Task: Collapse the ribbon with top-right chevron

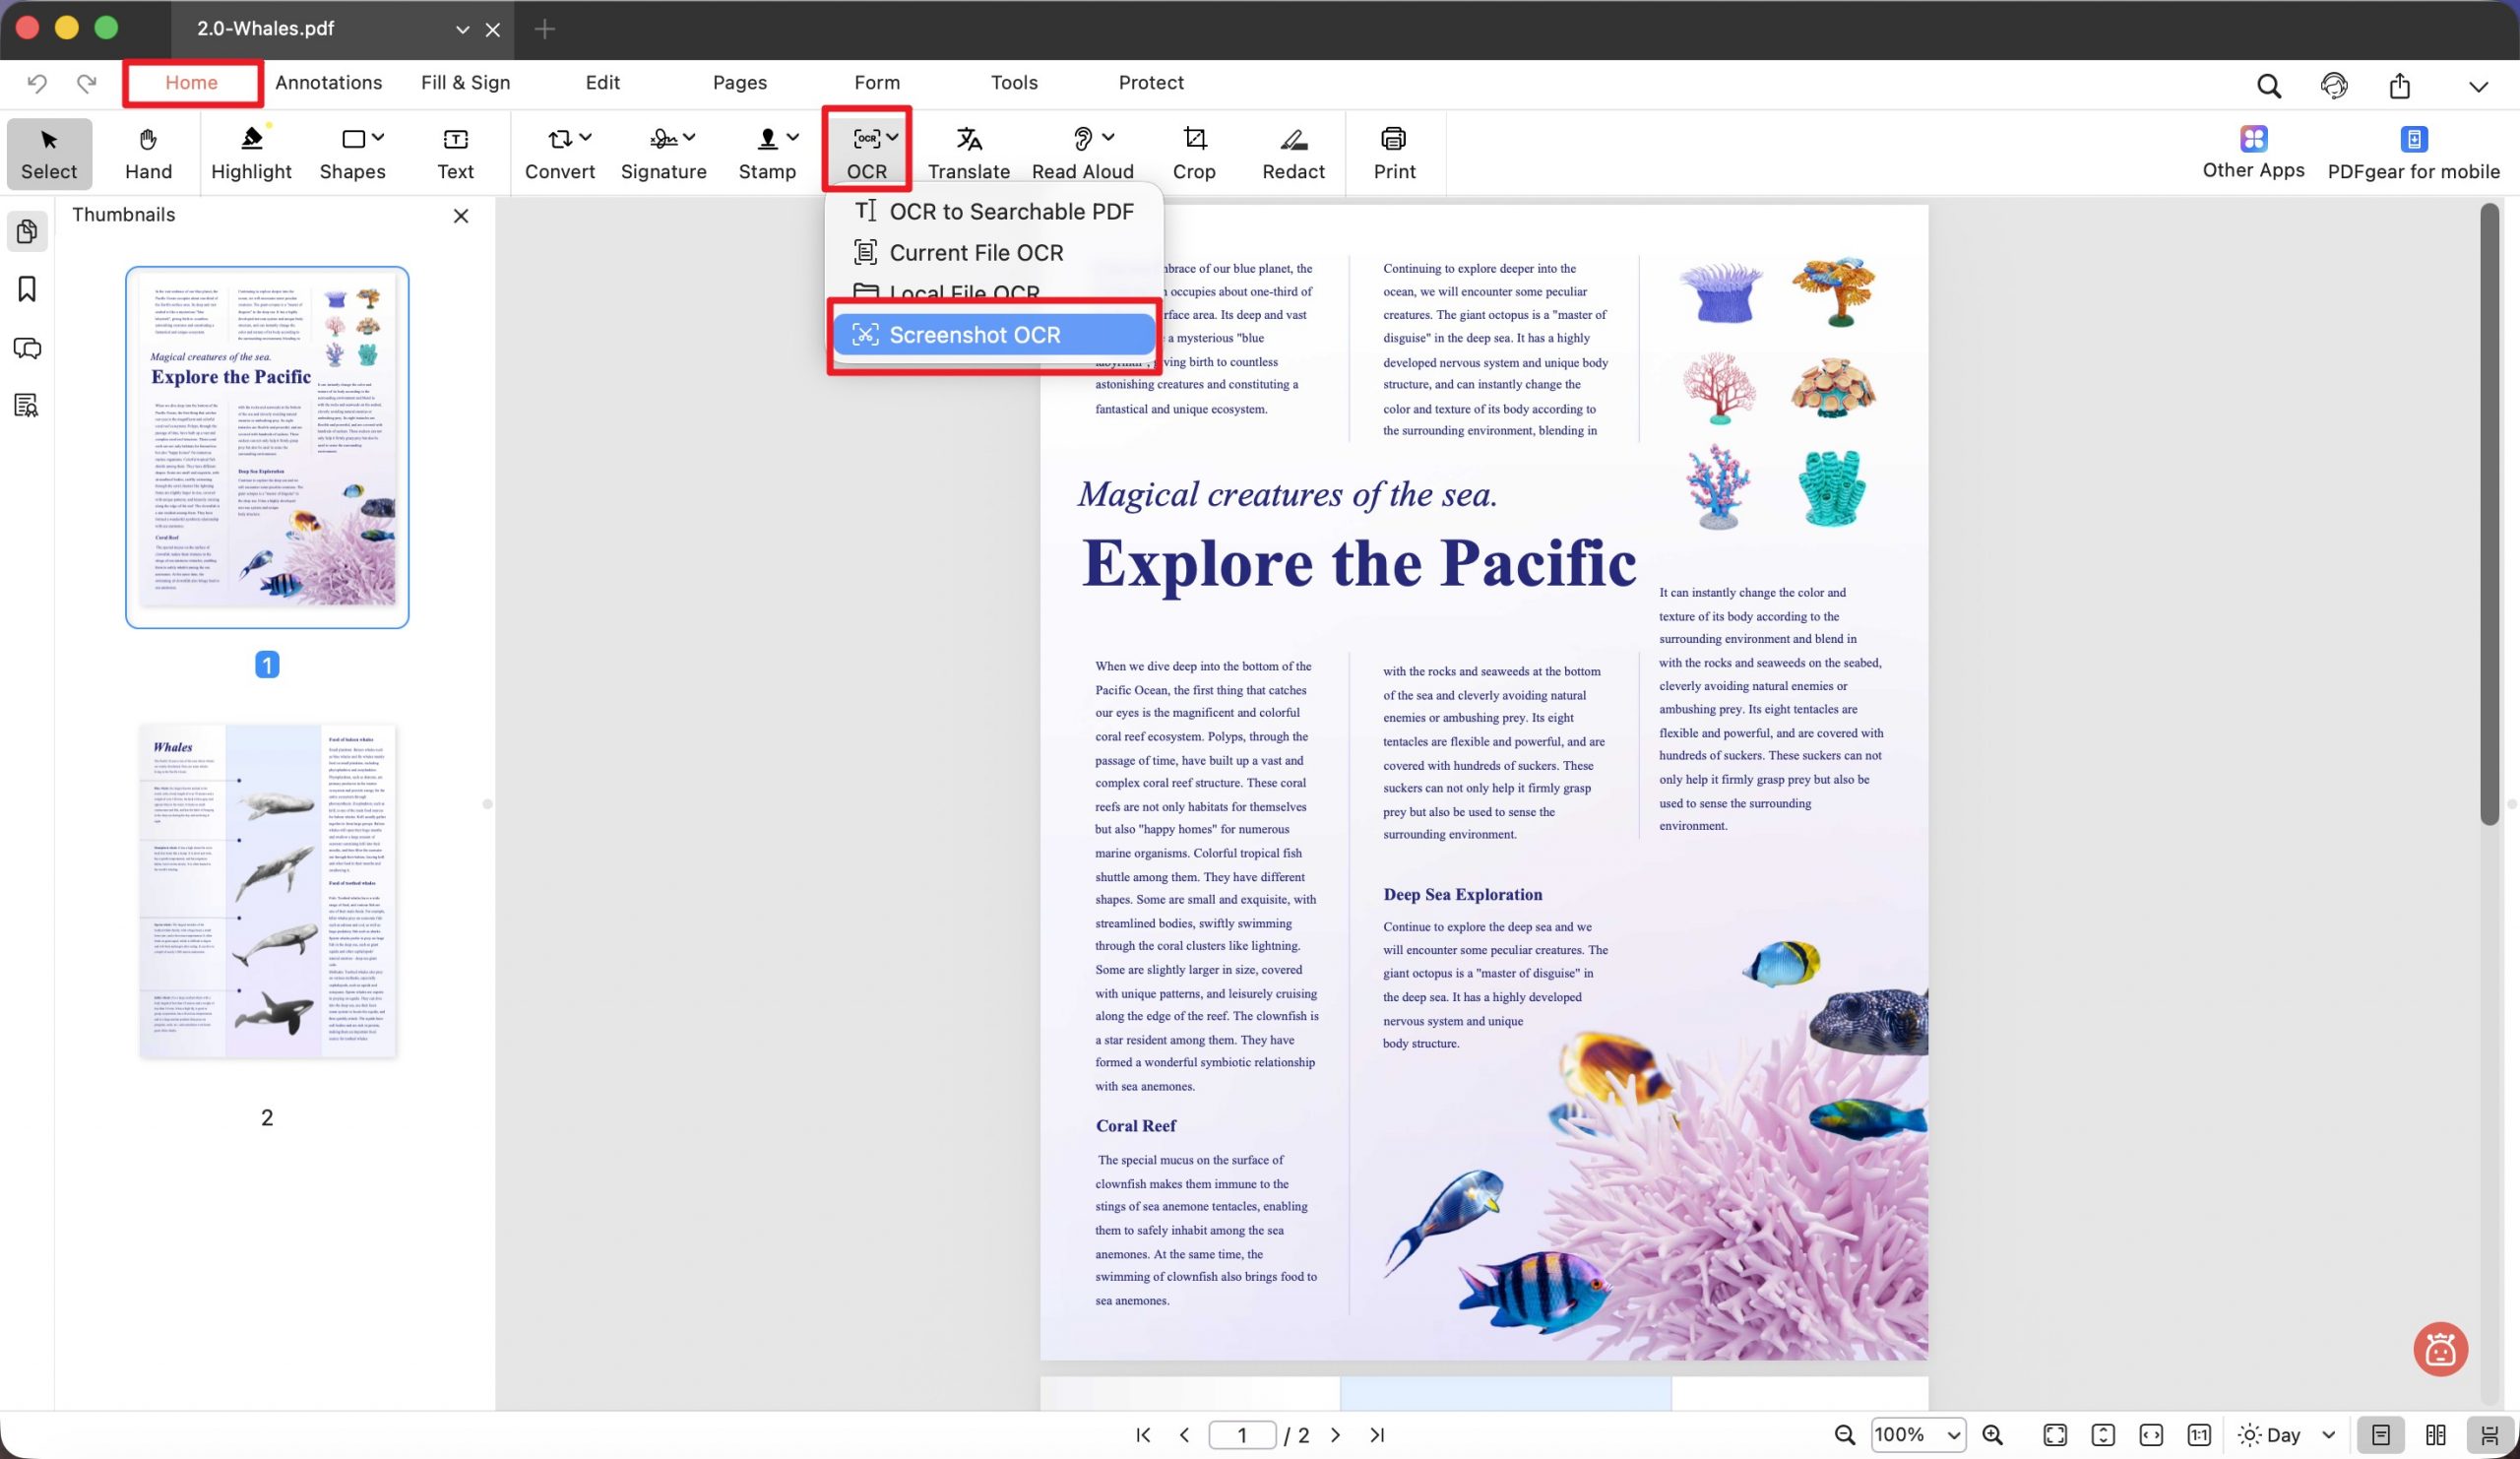Action: (2477, 86)
